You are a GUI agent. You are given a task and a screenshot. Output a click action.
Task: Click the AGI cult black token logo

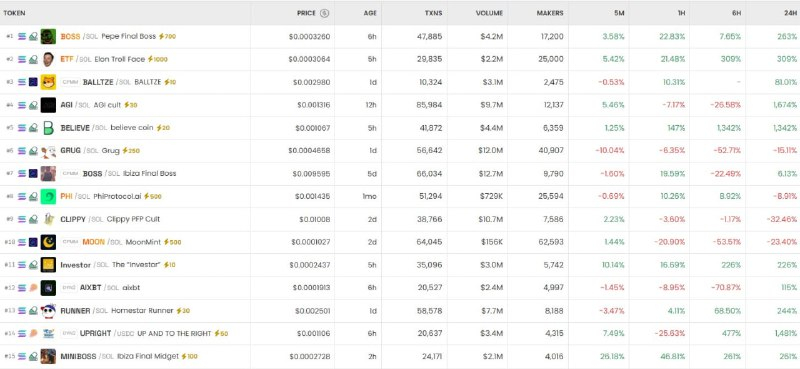tap(48, 105)
